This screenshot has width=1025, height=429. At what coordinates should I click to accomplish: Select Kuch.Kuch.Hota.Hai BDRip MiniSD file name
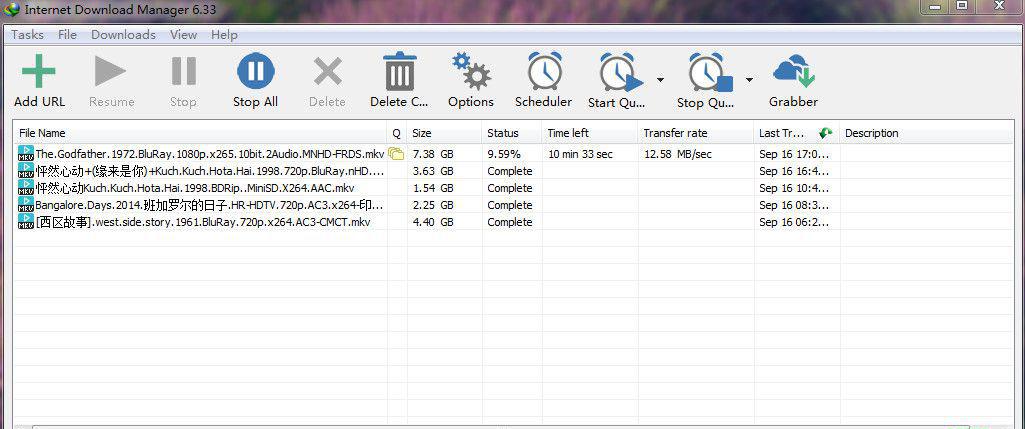(x=195, y=188)
